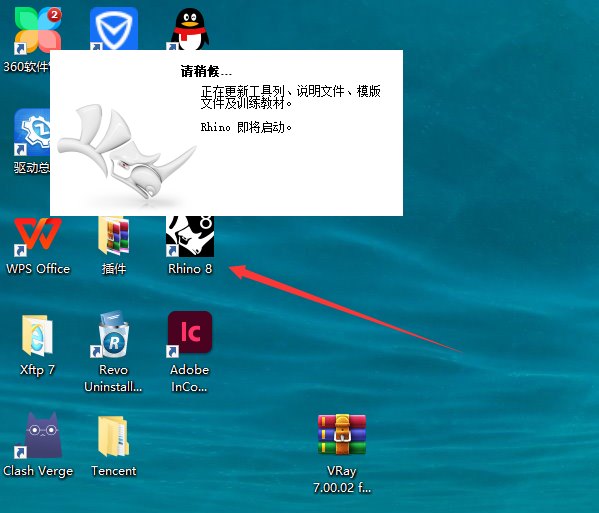Viewport: 599px width, 513px height.
Task: Open the Xftp 7 folder icon
Action: [37, 335]
